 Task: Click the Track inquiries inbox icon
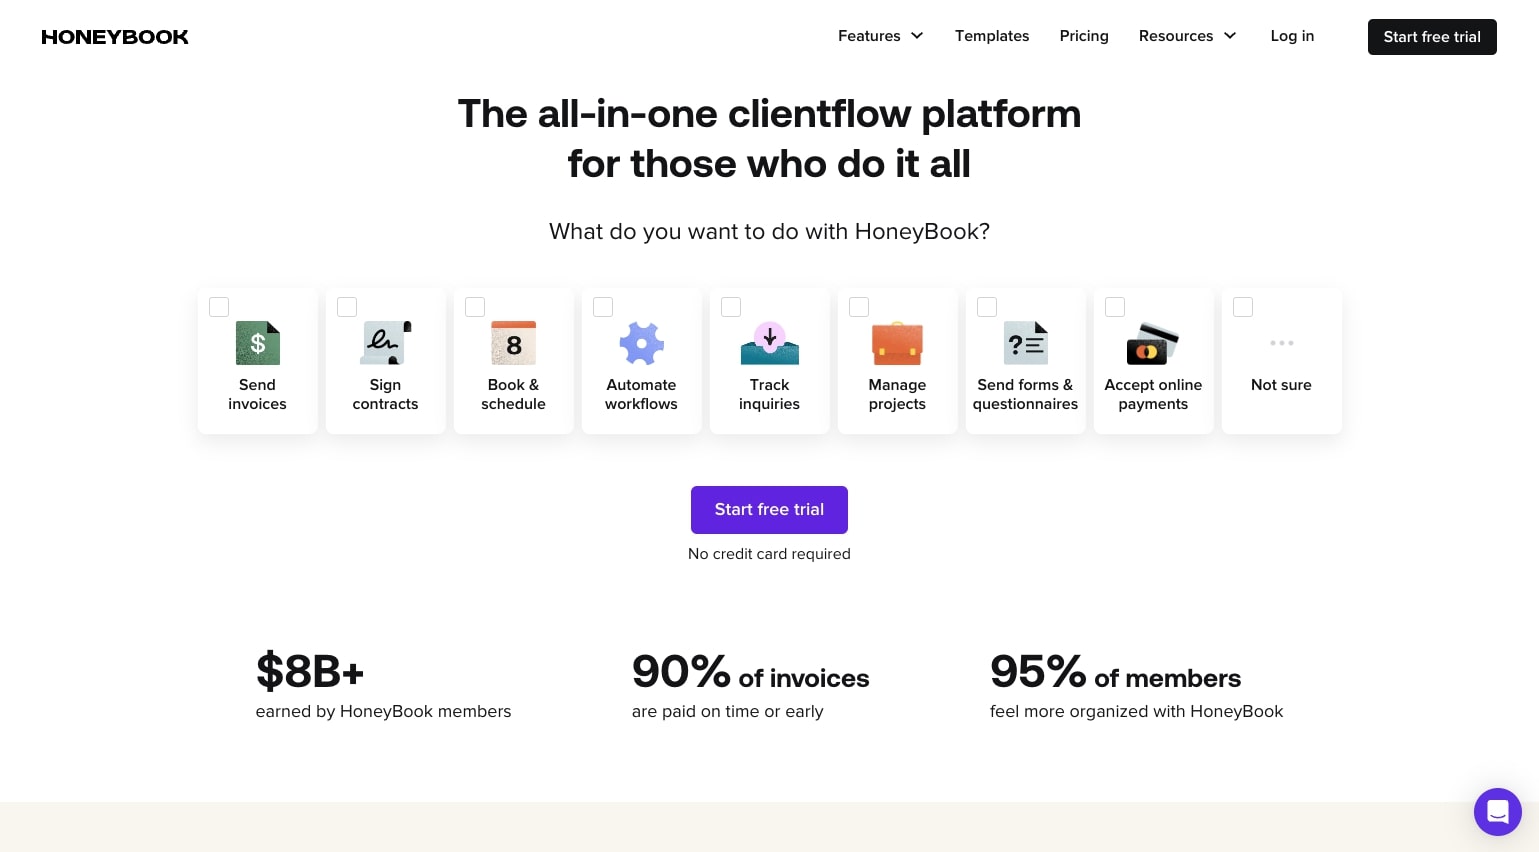(770, 343)
